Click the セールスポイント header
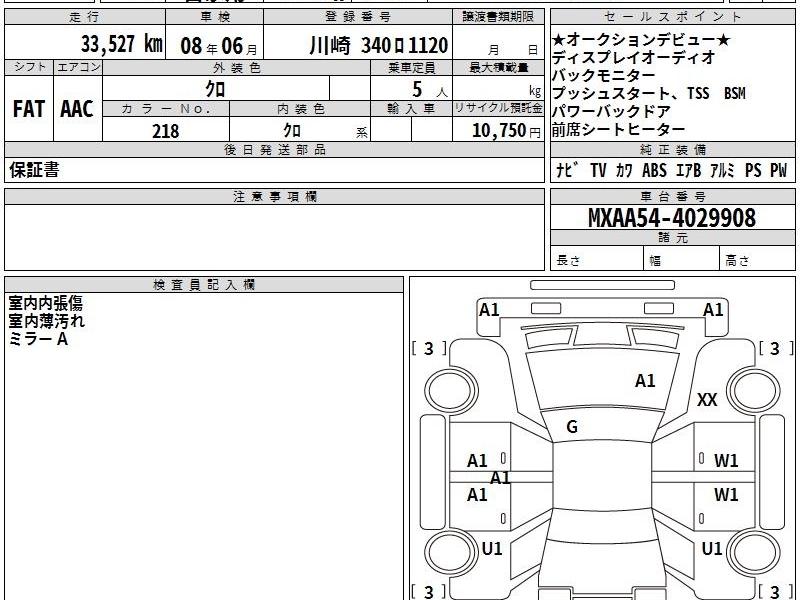 (672, 17)
